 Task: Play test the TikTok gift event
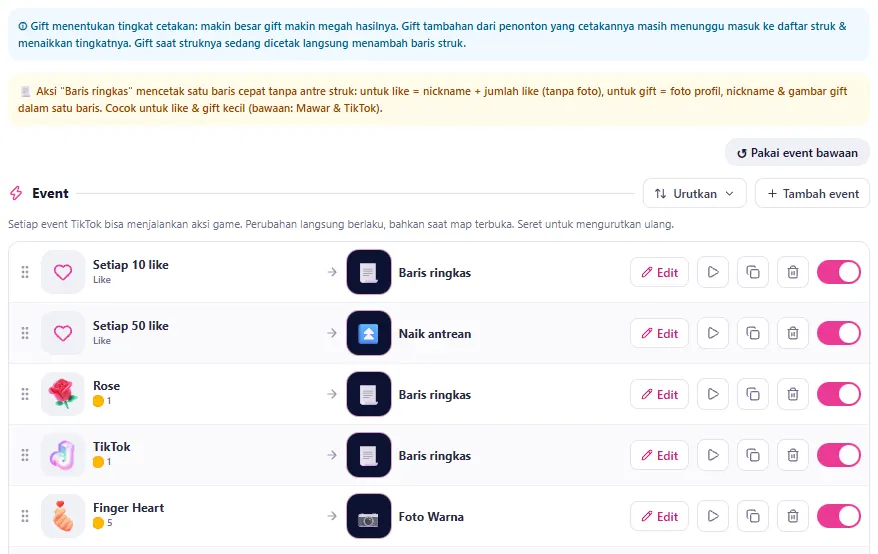tap(713, 455)
